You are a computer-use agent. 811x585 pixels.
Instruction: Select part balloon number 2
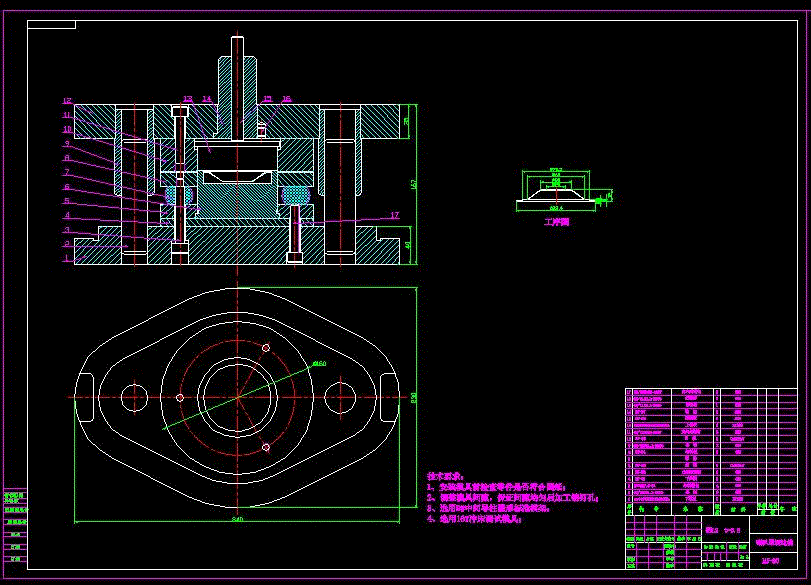click(x=67, y=244)
